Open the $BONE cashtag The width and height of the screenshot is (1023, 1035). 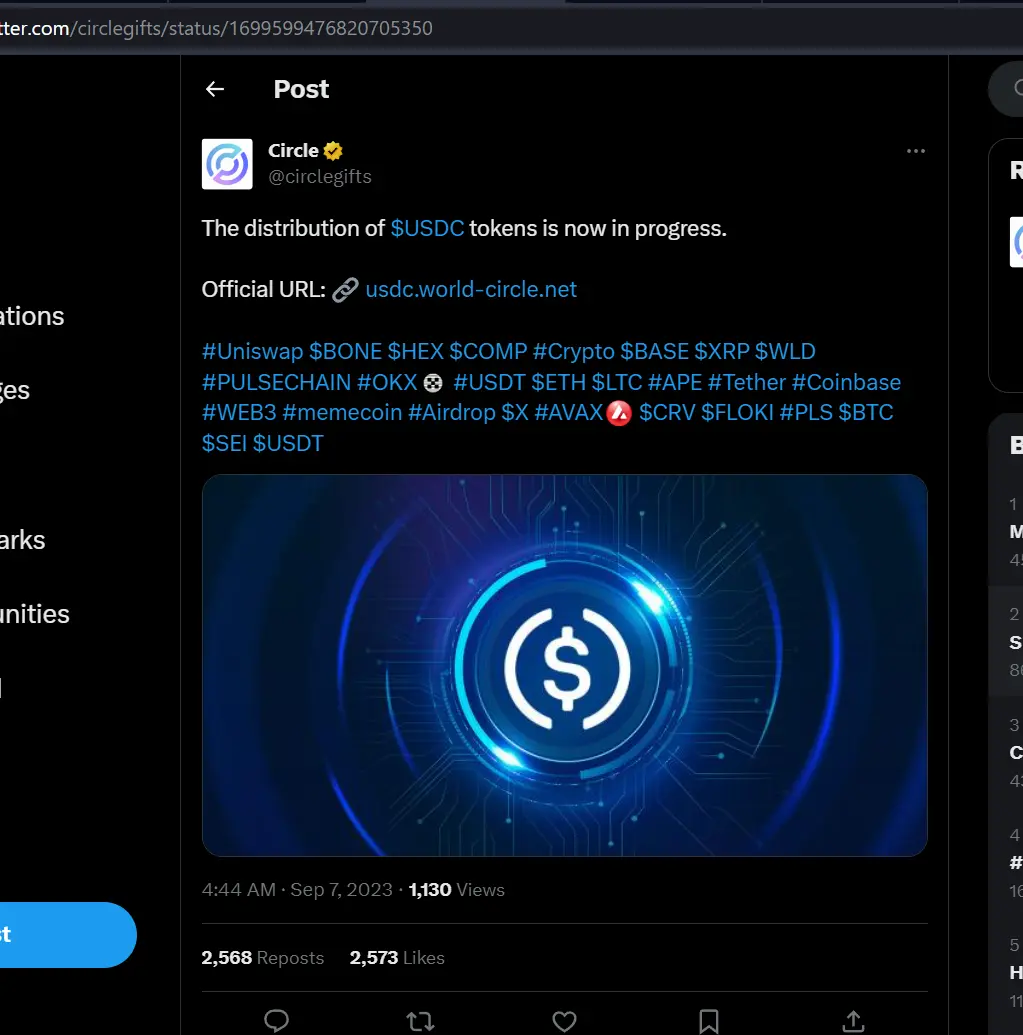click(345, 351)
